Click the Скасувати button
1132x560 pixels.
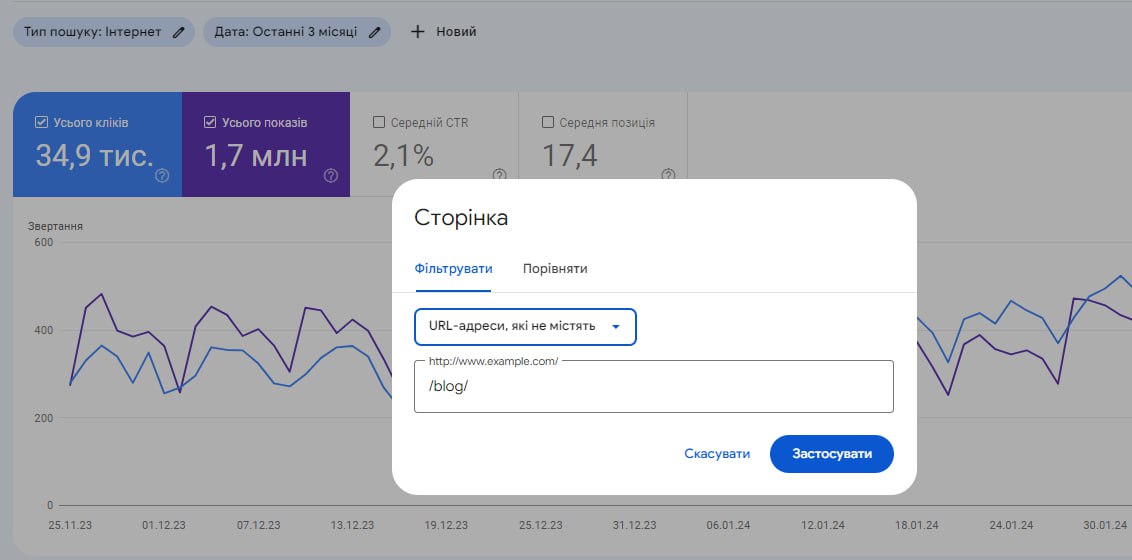717,454
